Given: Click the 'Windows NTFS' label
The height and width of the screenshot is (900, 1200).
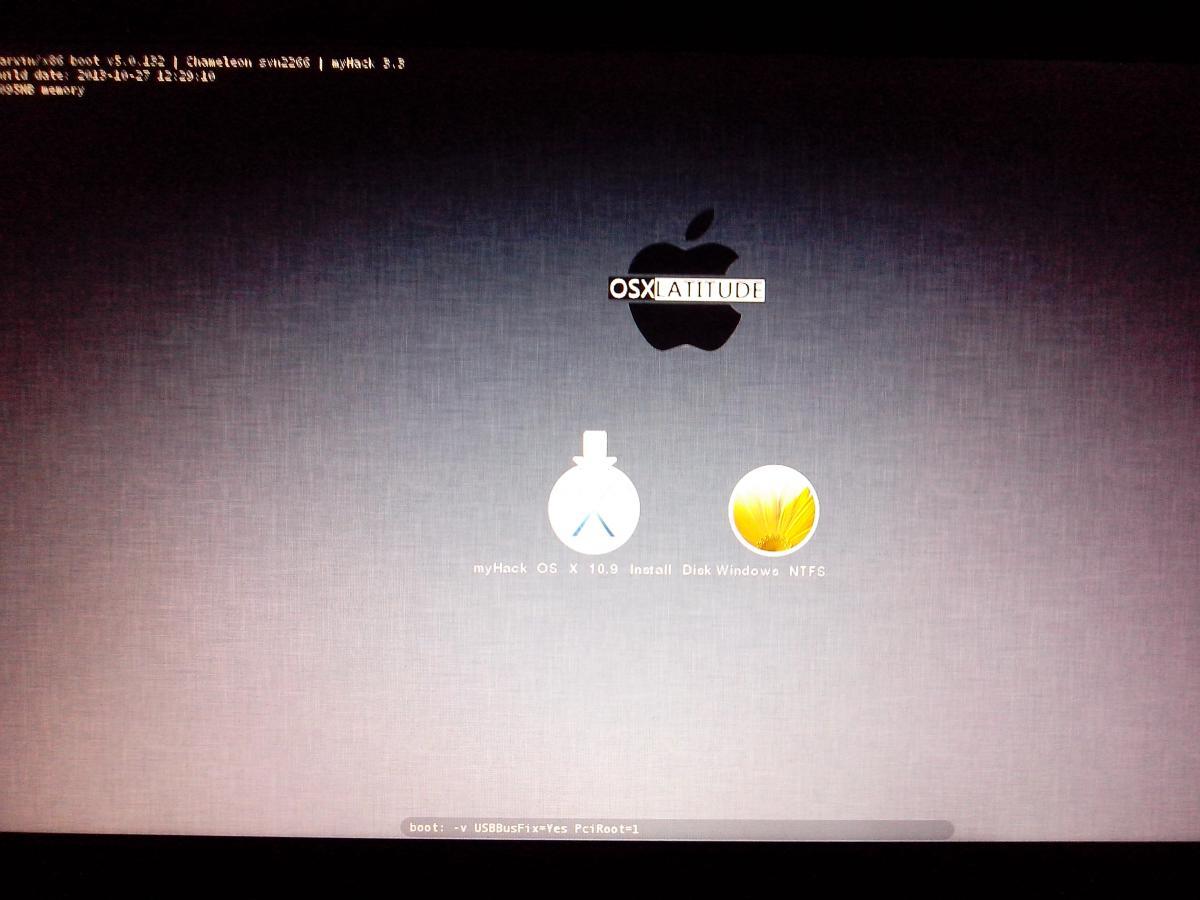Looking at the screenshot, I should (x=771, y=570).
